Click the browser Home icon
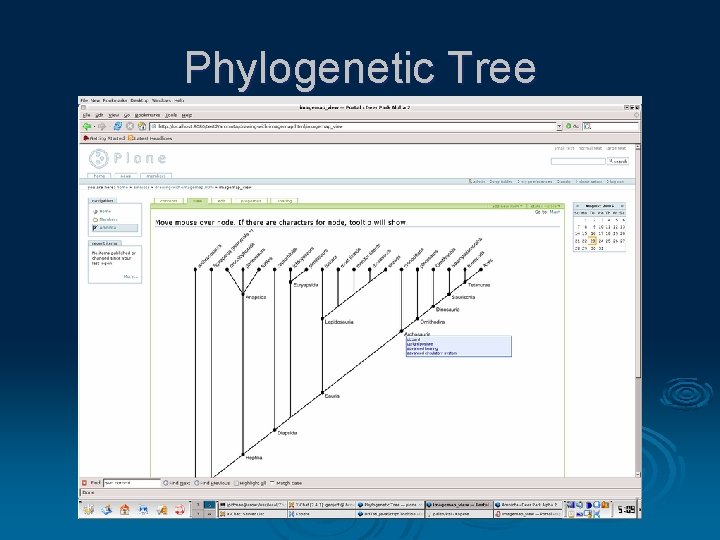The width and height of the screenshot is (720, 540). coord(142,126)
